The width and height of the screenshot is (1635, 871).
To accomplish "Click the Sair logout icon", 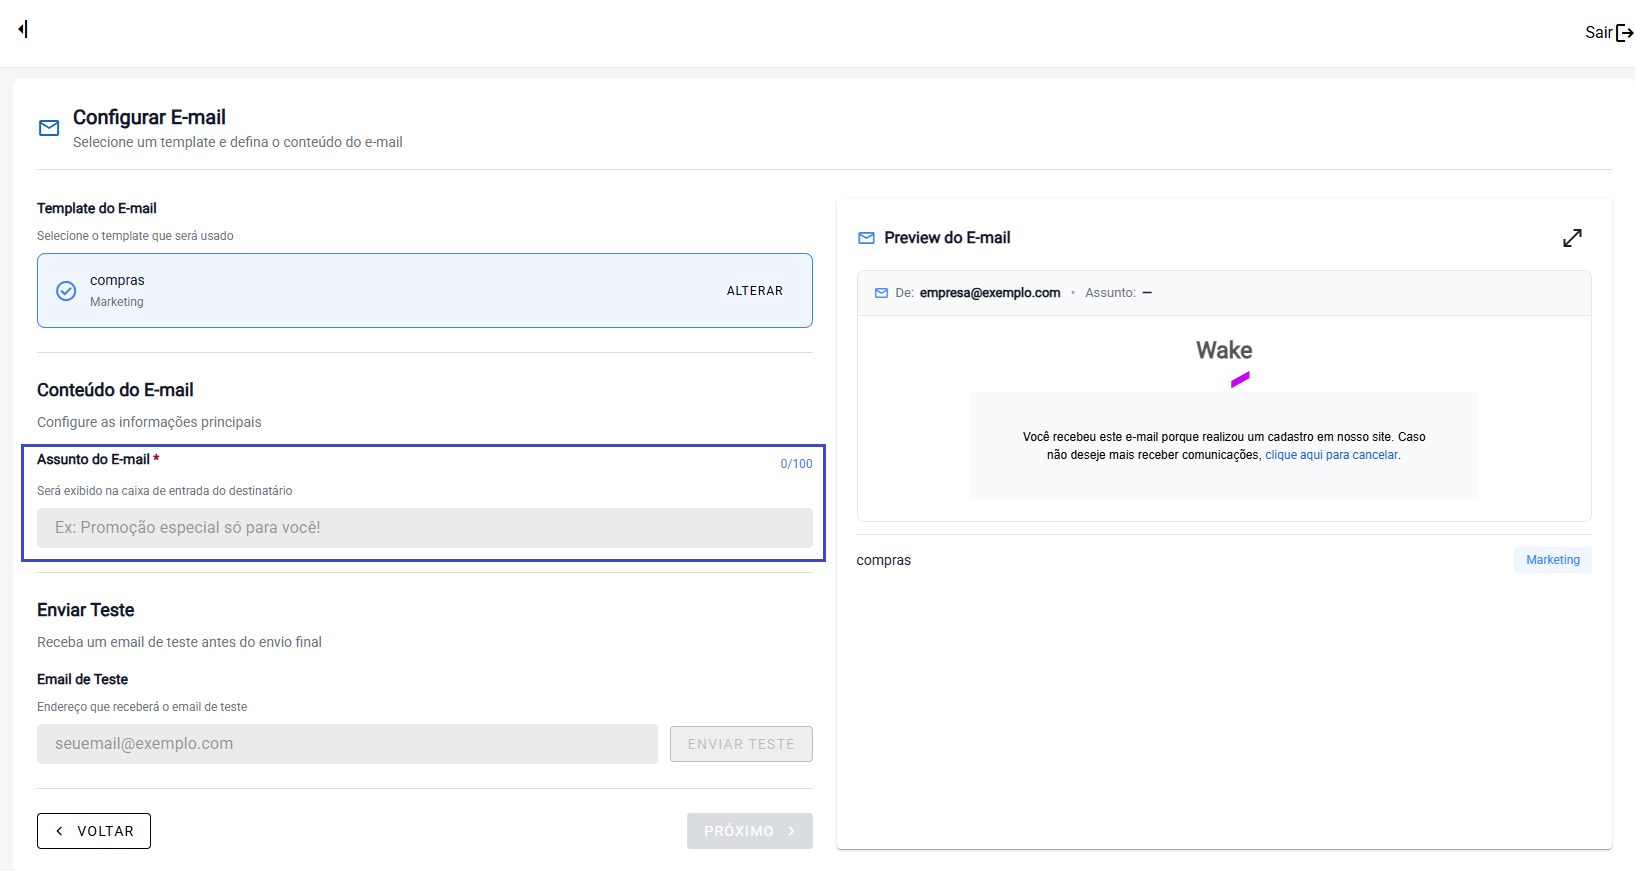I will 1624,33.
